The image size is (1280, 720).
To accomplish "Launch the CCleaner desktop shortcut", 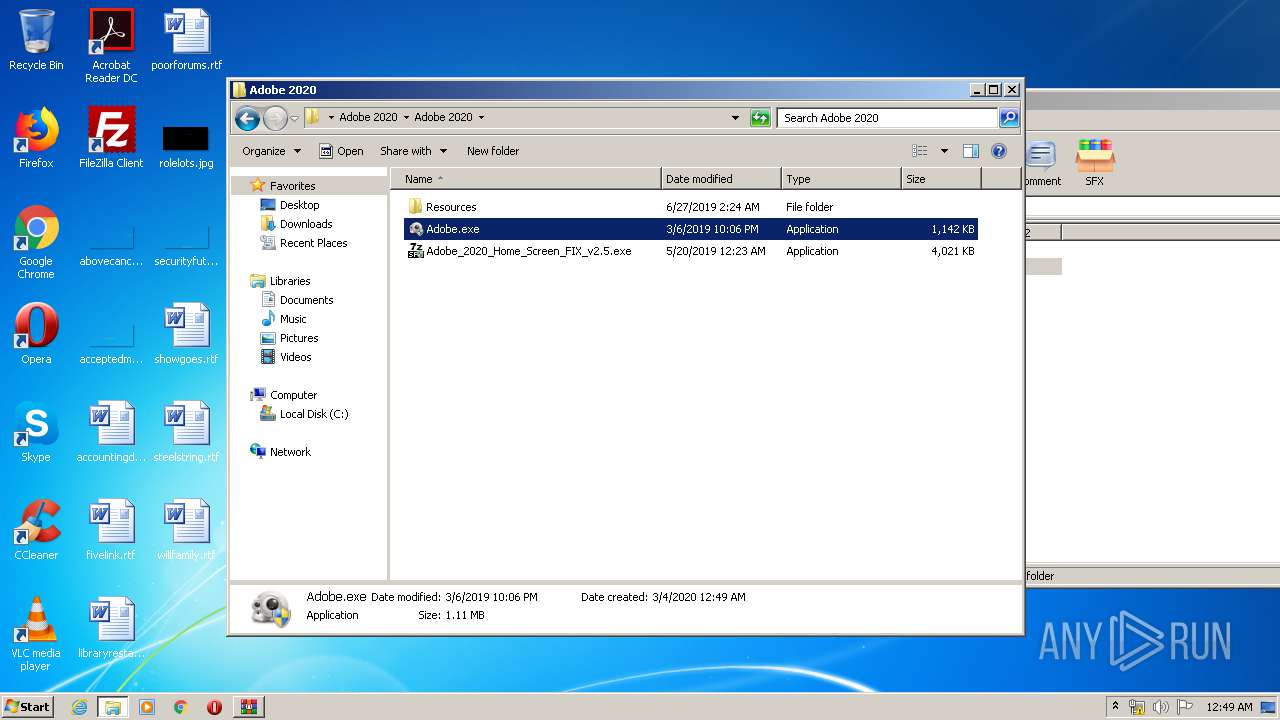I will pos(36,530).
